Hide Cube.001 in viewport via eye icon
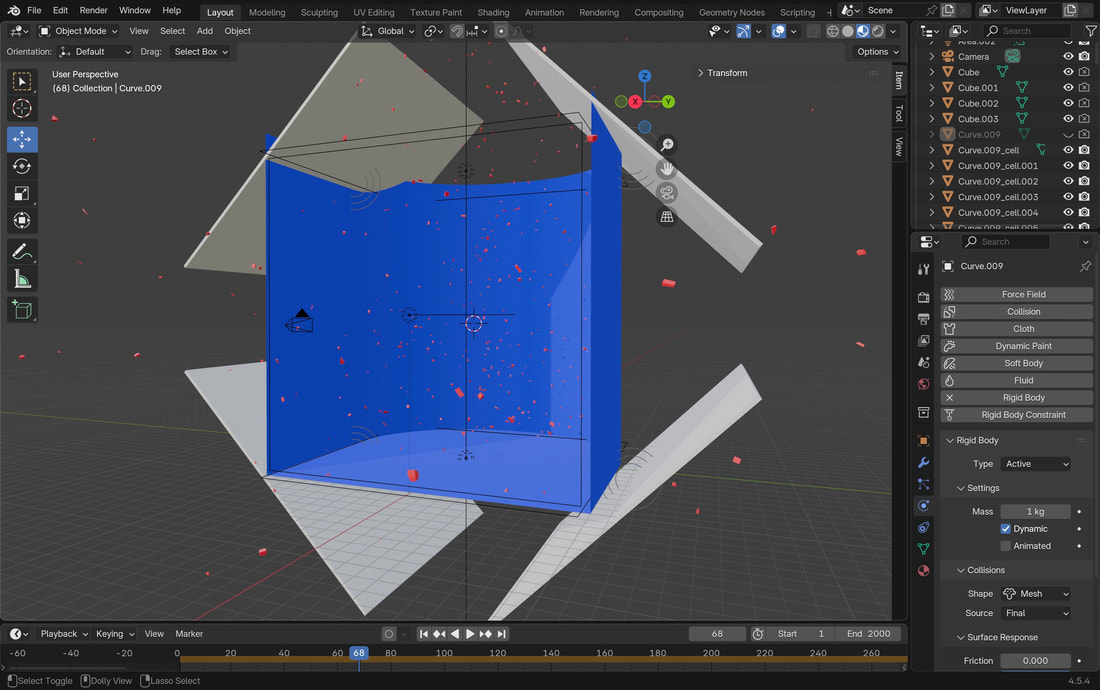1100x690 pixels. 1068,88
